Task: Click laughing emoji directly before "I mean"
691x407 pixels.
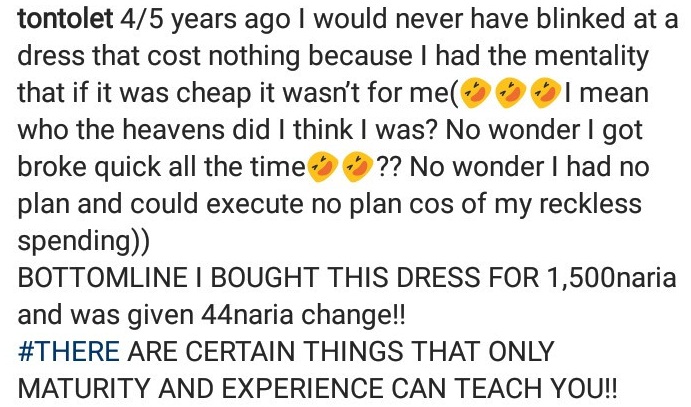Action: (x=546, y=93)
